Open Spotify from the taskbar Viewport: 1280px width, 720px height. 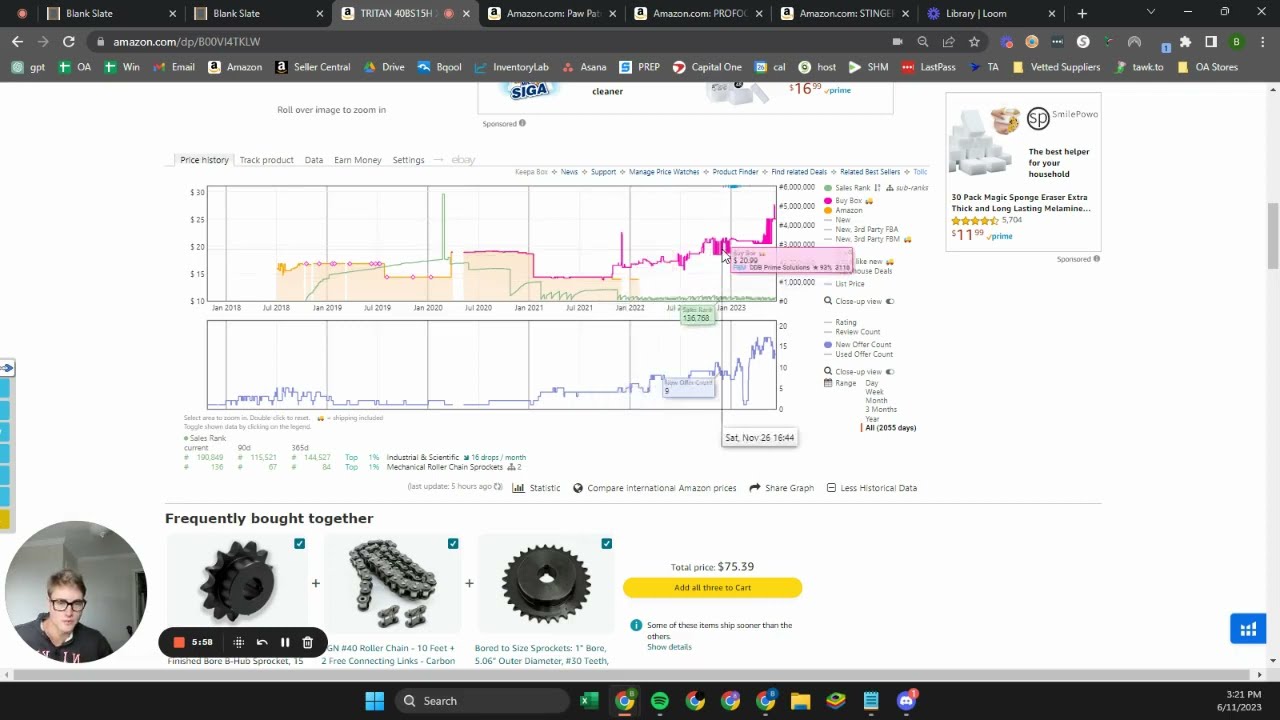[660, 701]
